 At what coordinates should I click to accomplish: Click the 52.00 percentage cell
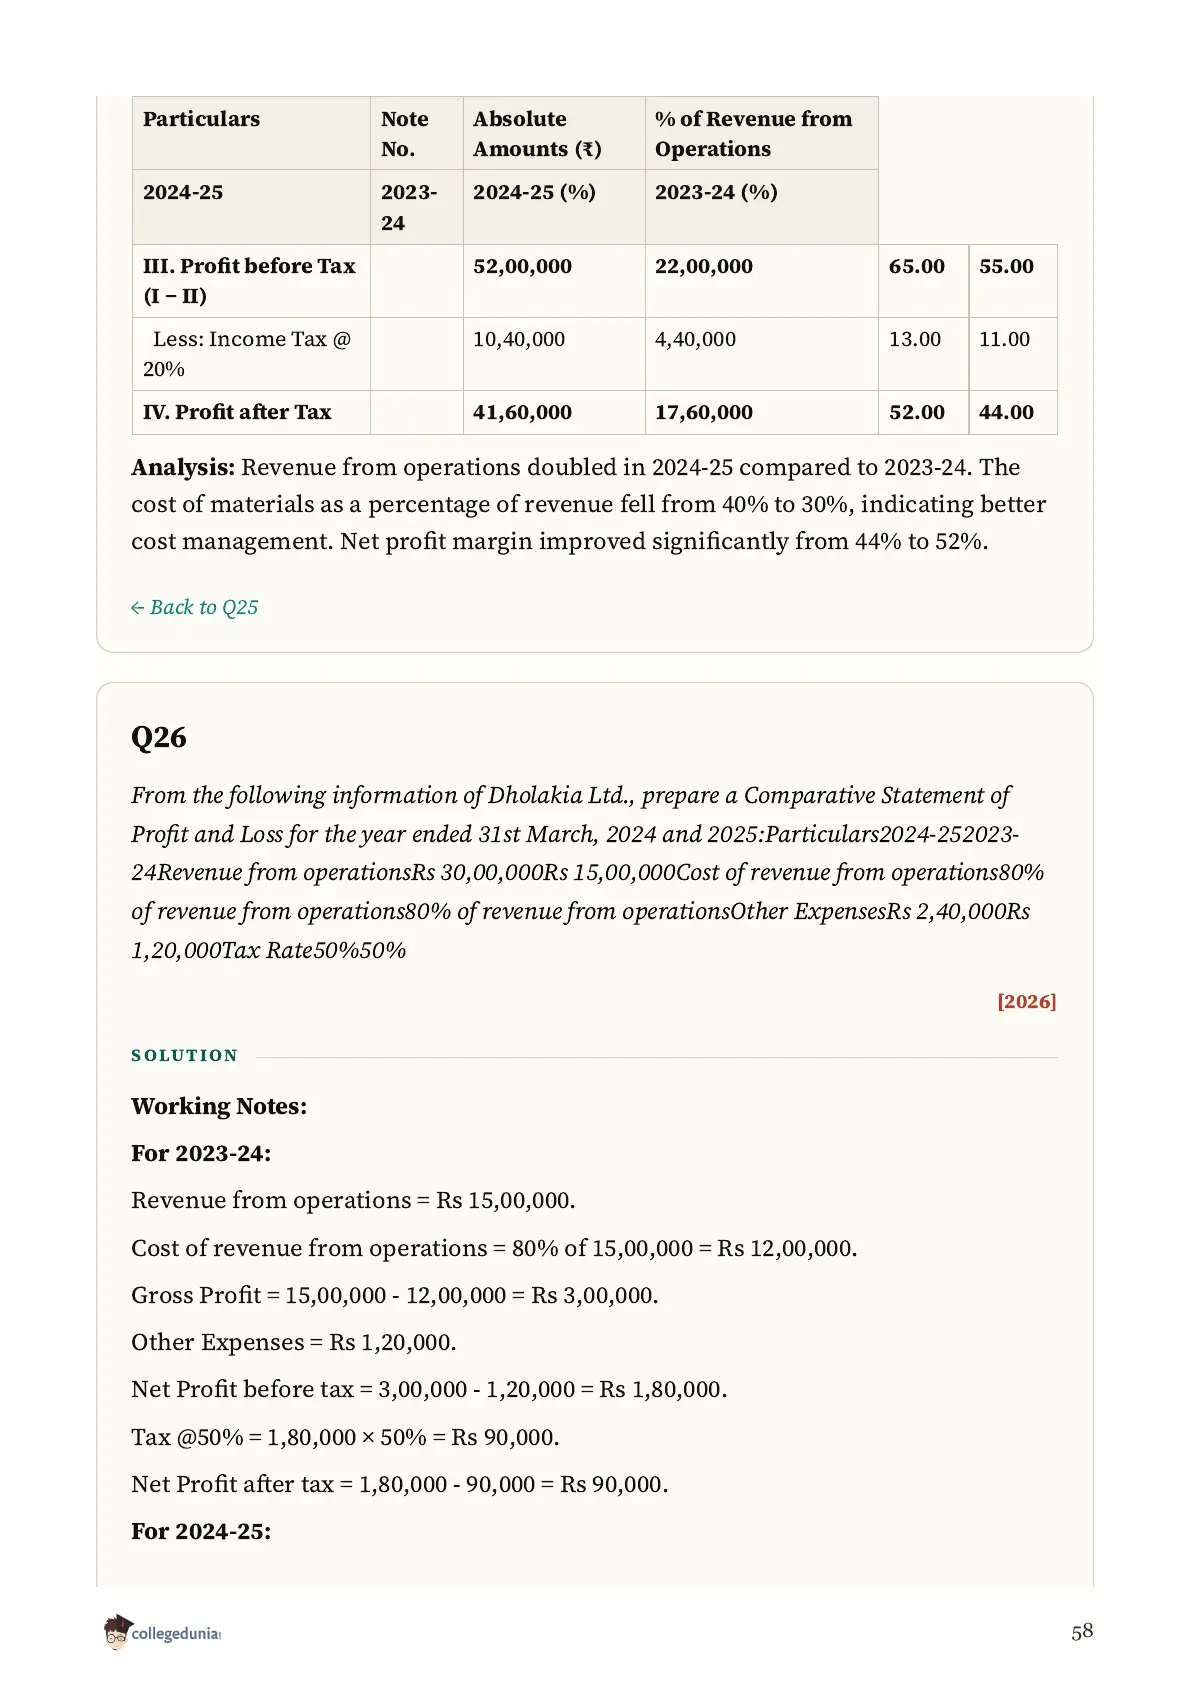point(917,412)
